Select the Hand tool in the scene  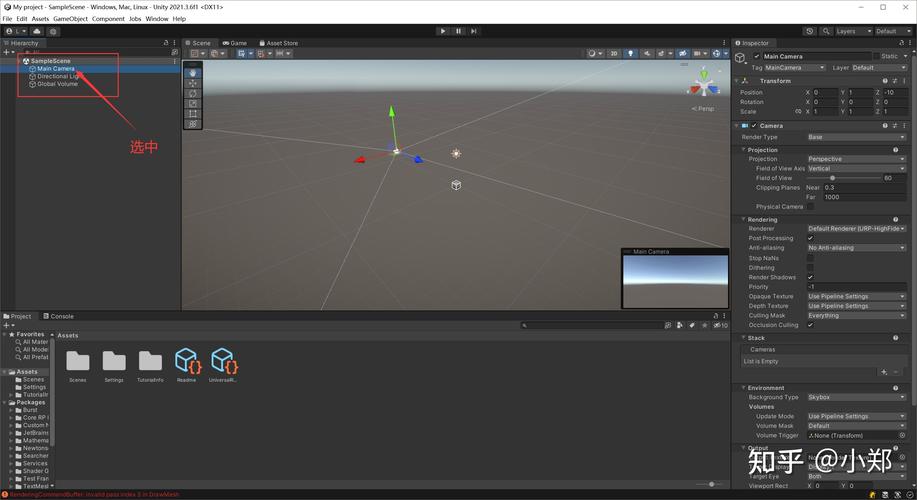pyautogui.click(x=193, y=73)
